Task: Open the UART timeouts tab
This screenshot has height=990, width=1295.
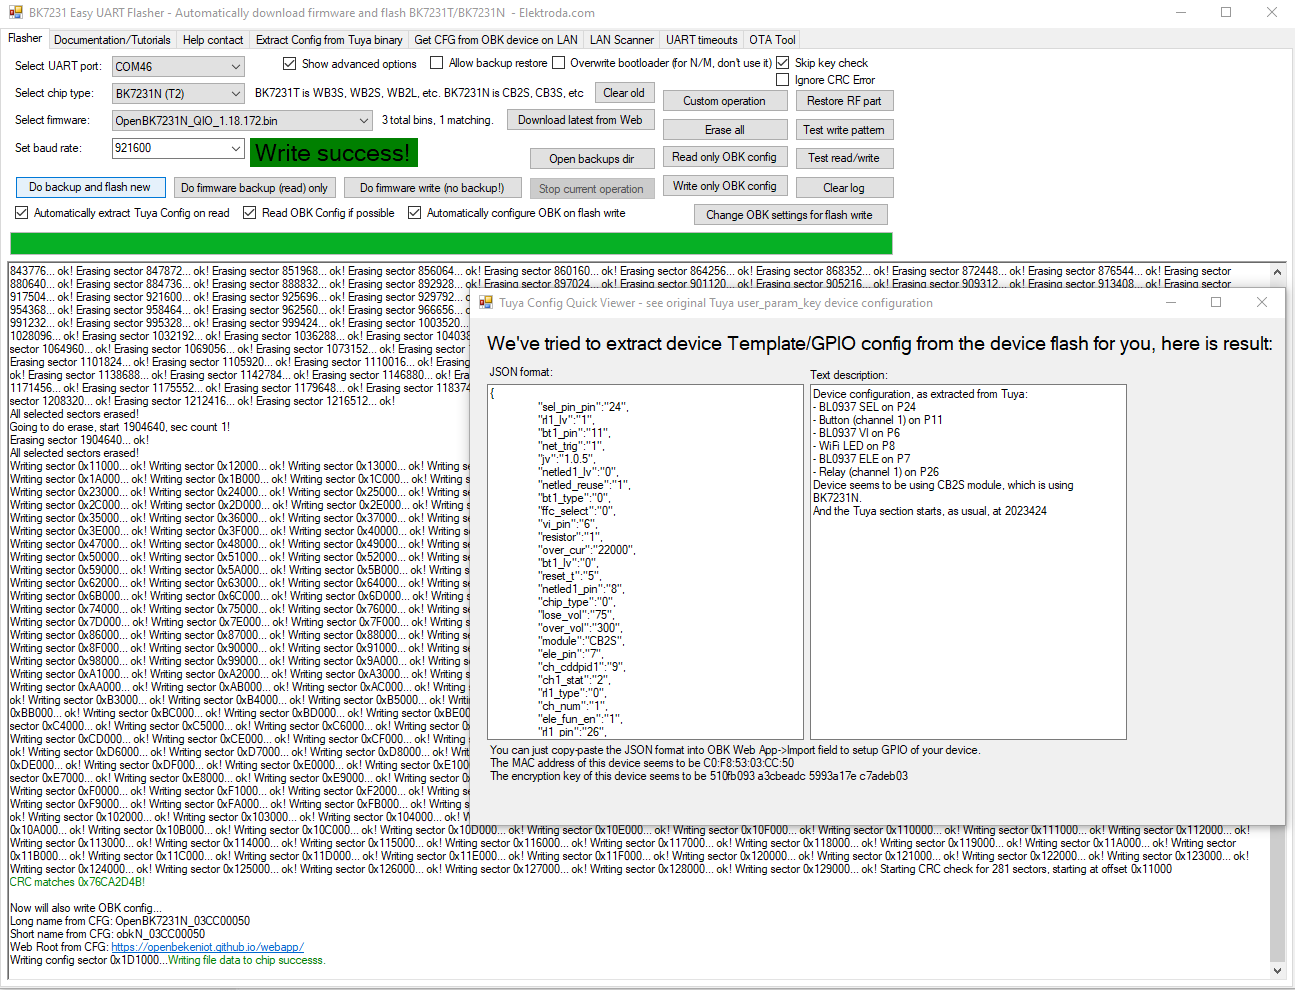Action: click(x=702, y=40)
